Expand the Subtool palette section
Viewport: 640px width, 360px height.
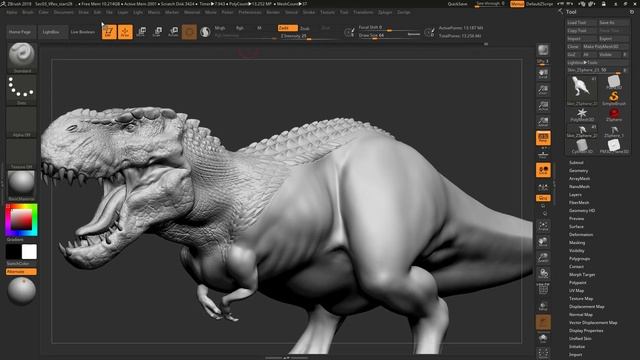pos(576,162)
